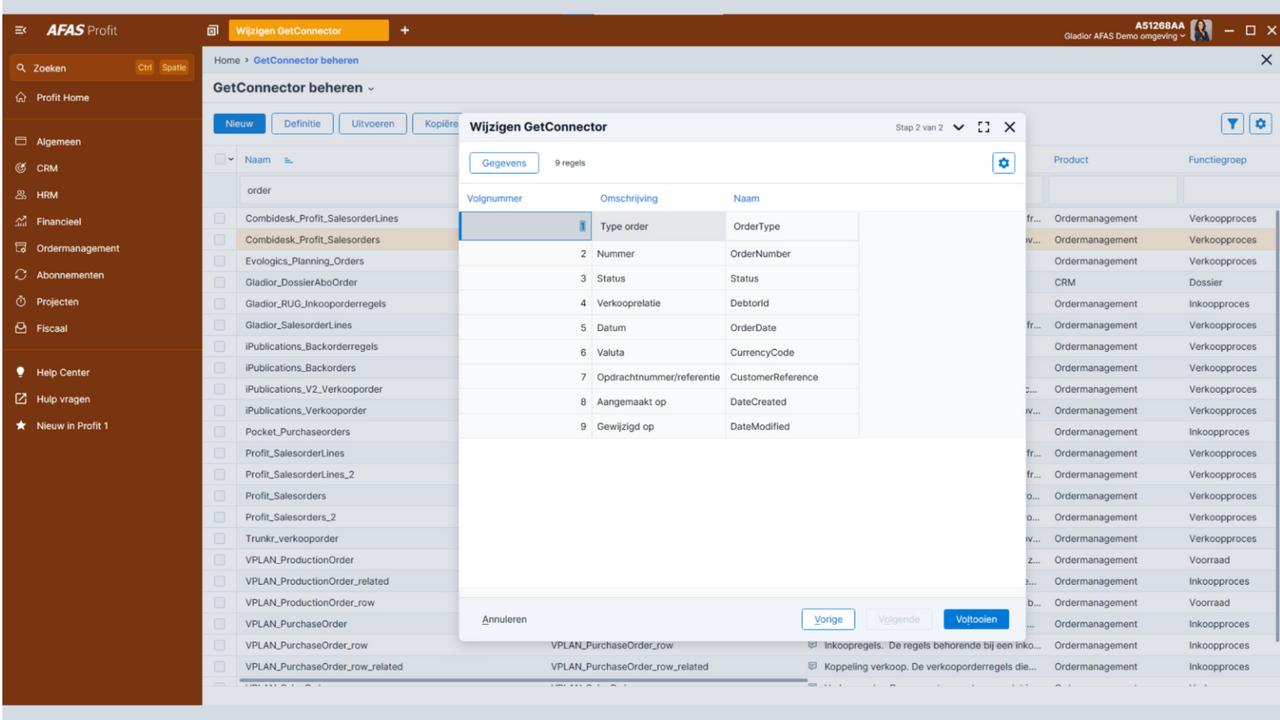Open CRM menu in sidebar

point(46,169)
